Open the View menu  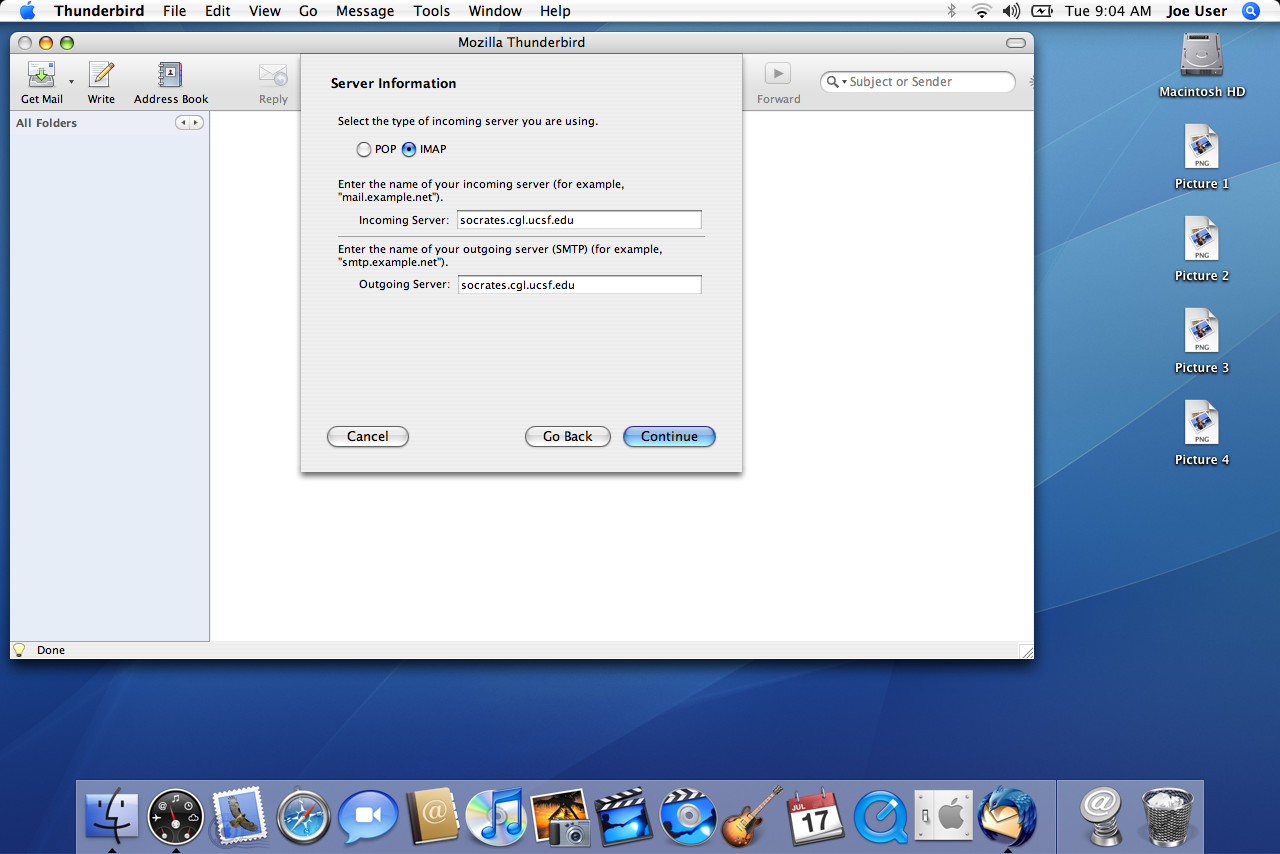(265, 11)
